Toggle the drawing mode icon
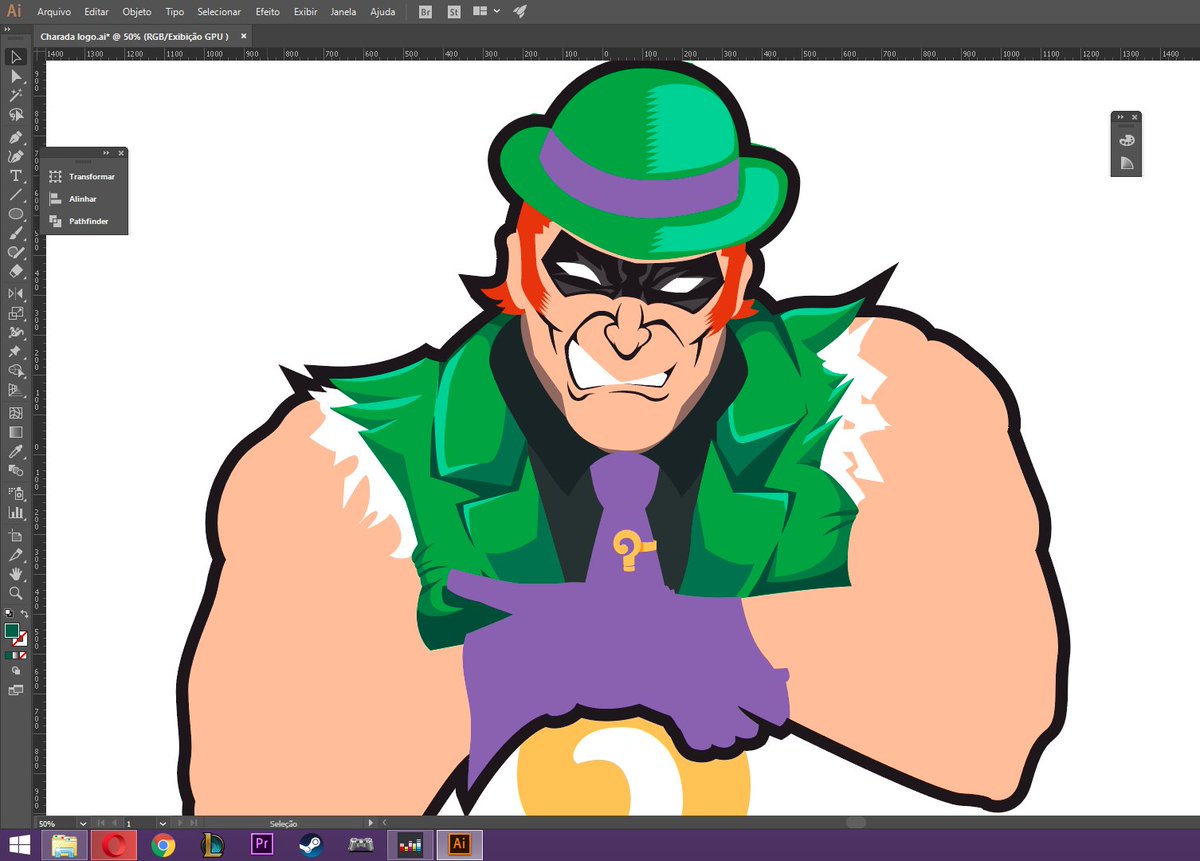 [16, 671]
